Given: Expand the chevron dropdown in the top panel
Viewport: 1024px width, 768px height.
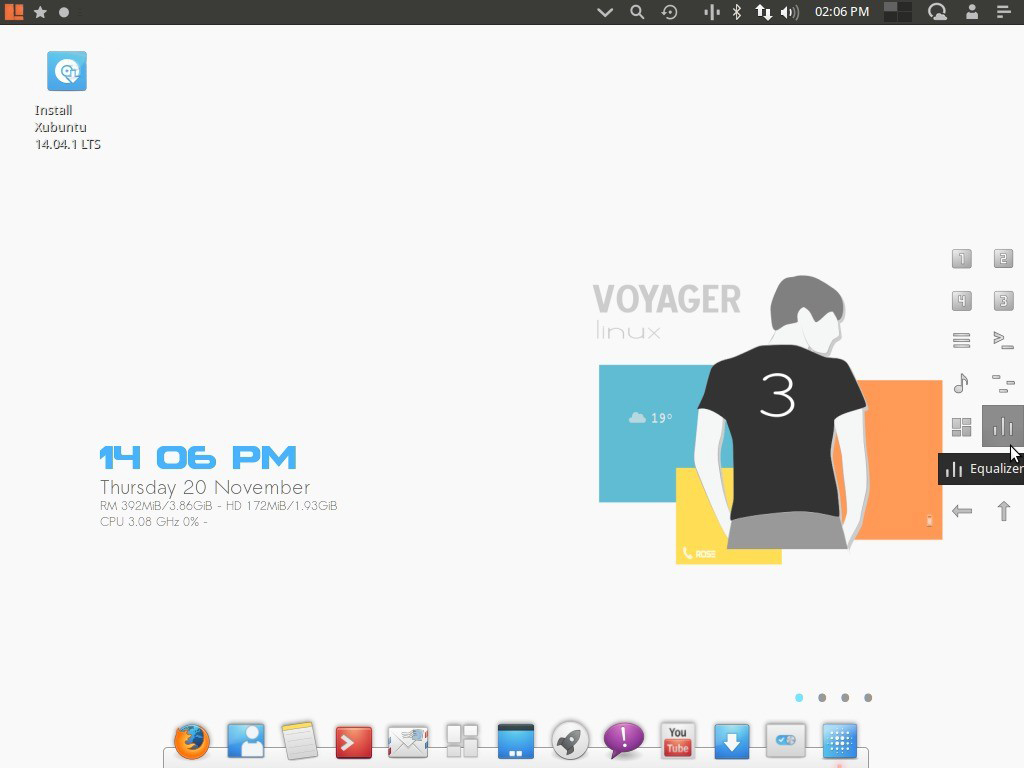Looking at the screenshot, I should pos(605,12).
